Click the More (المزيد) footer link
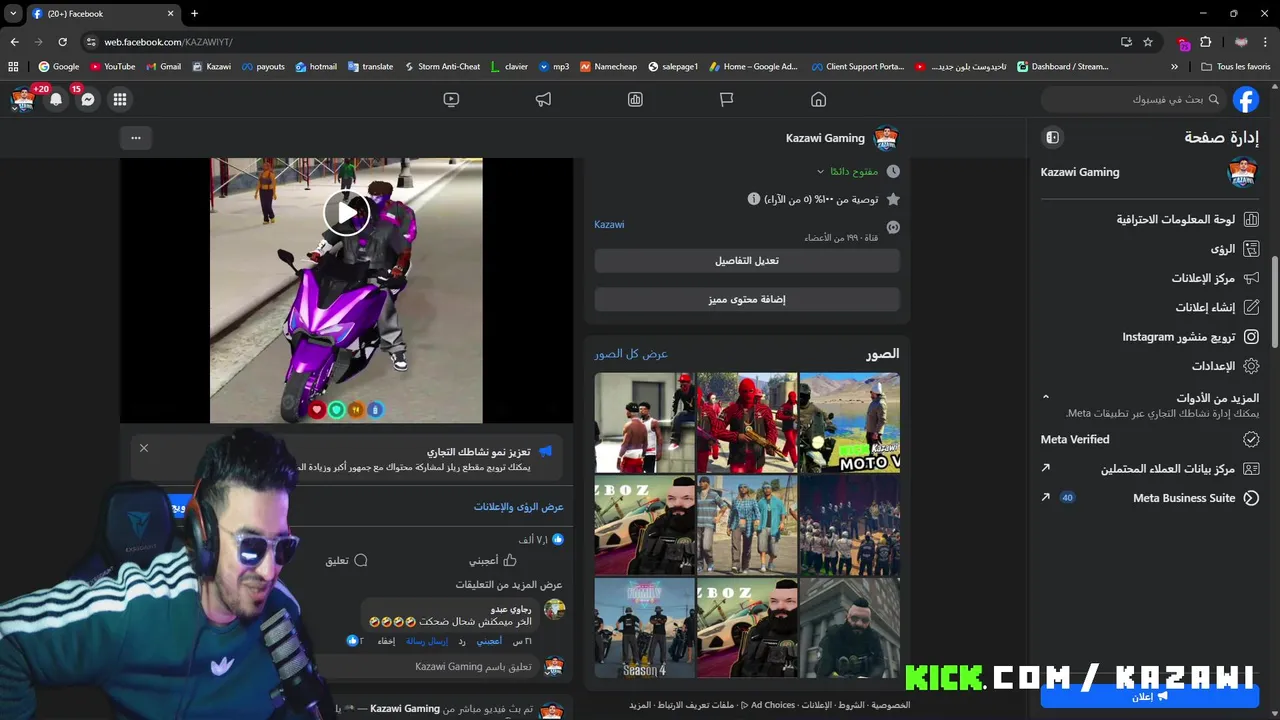This screenshot has width=1280, height=720. (x=640, y=705)
